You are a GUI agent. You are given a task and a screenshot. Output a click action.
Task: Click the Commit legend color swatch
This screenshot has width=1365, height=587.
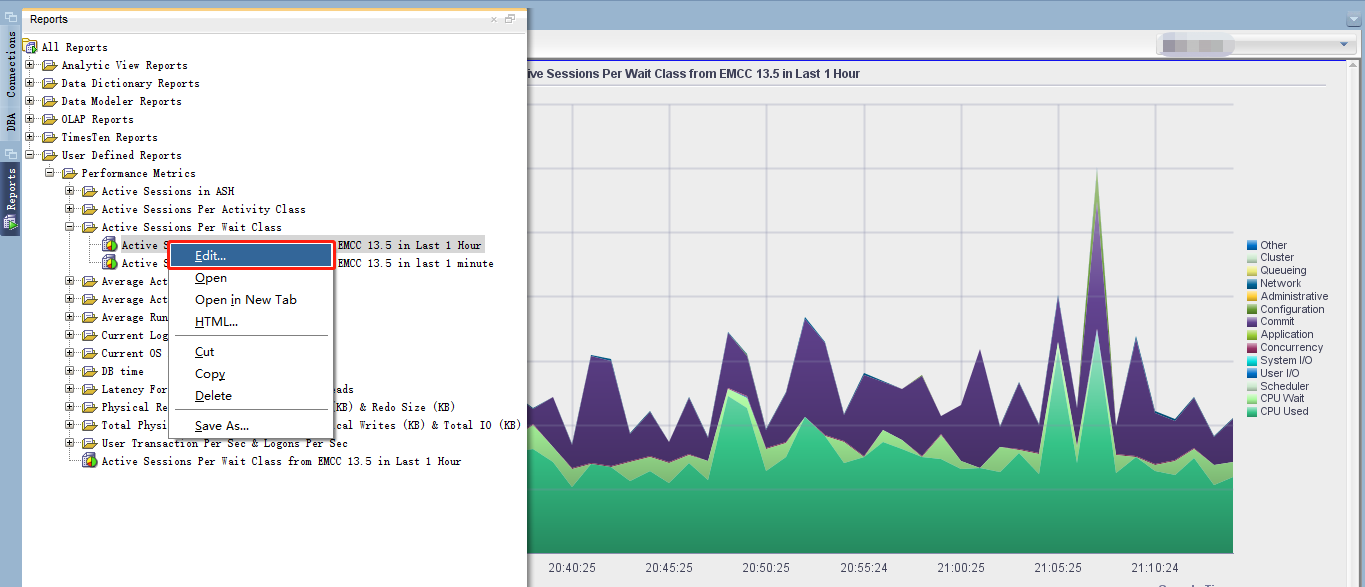(x=1252, y=322)
